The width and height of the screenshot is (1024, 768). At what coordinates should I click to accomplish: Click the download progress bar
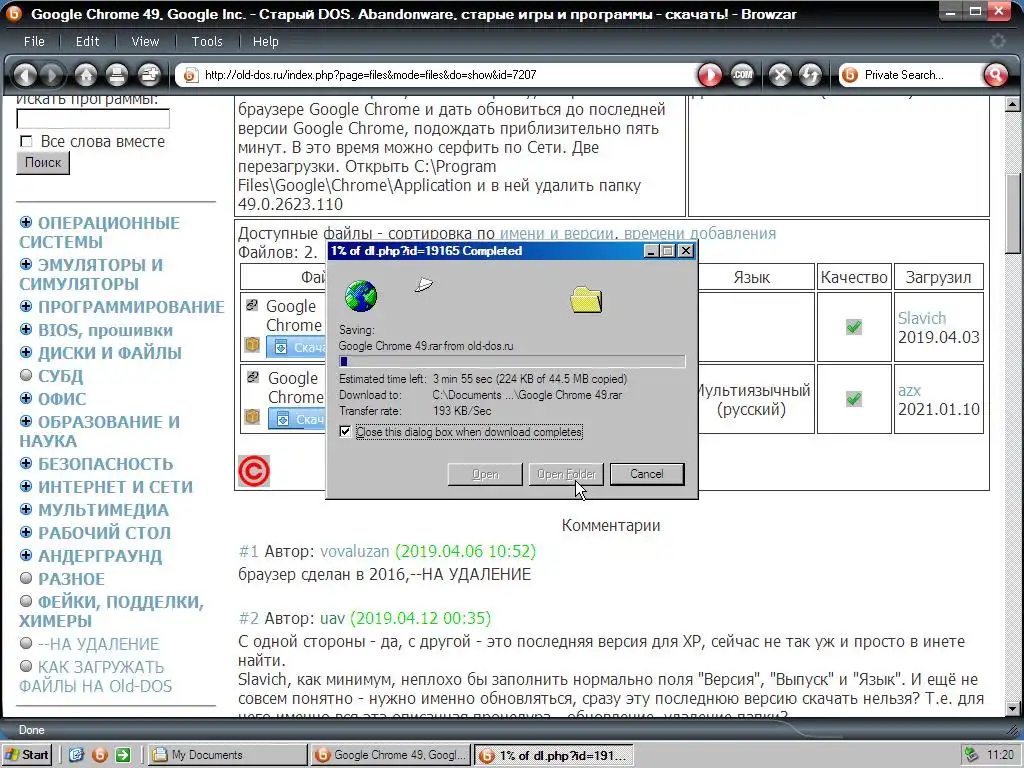512,361
